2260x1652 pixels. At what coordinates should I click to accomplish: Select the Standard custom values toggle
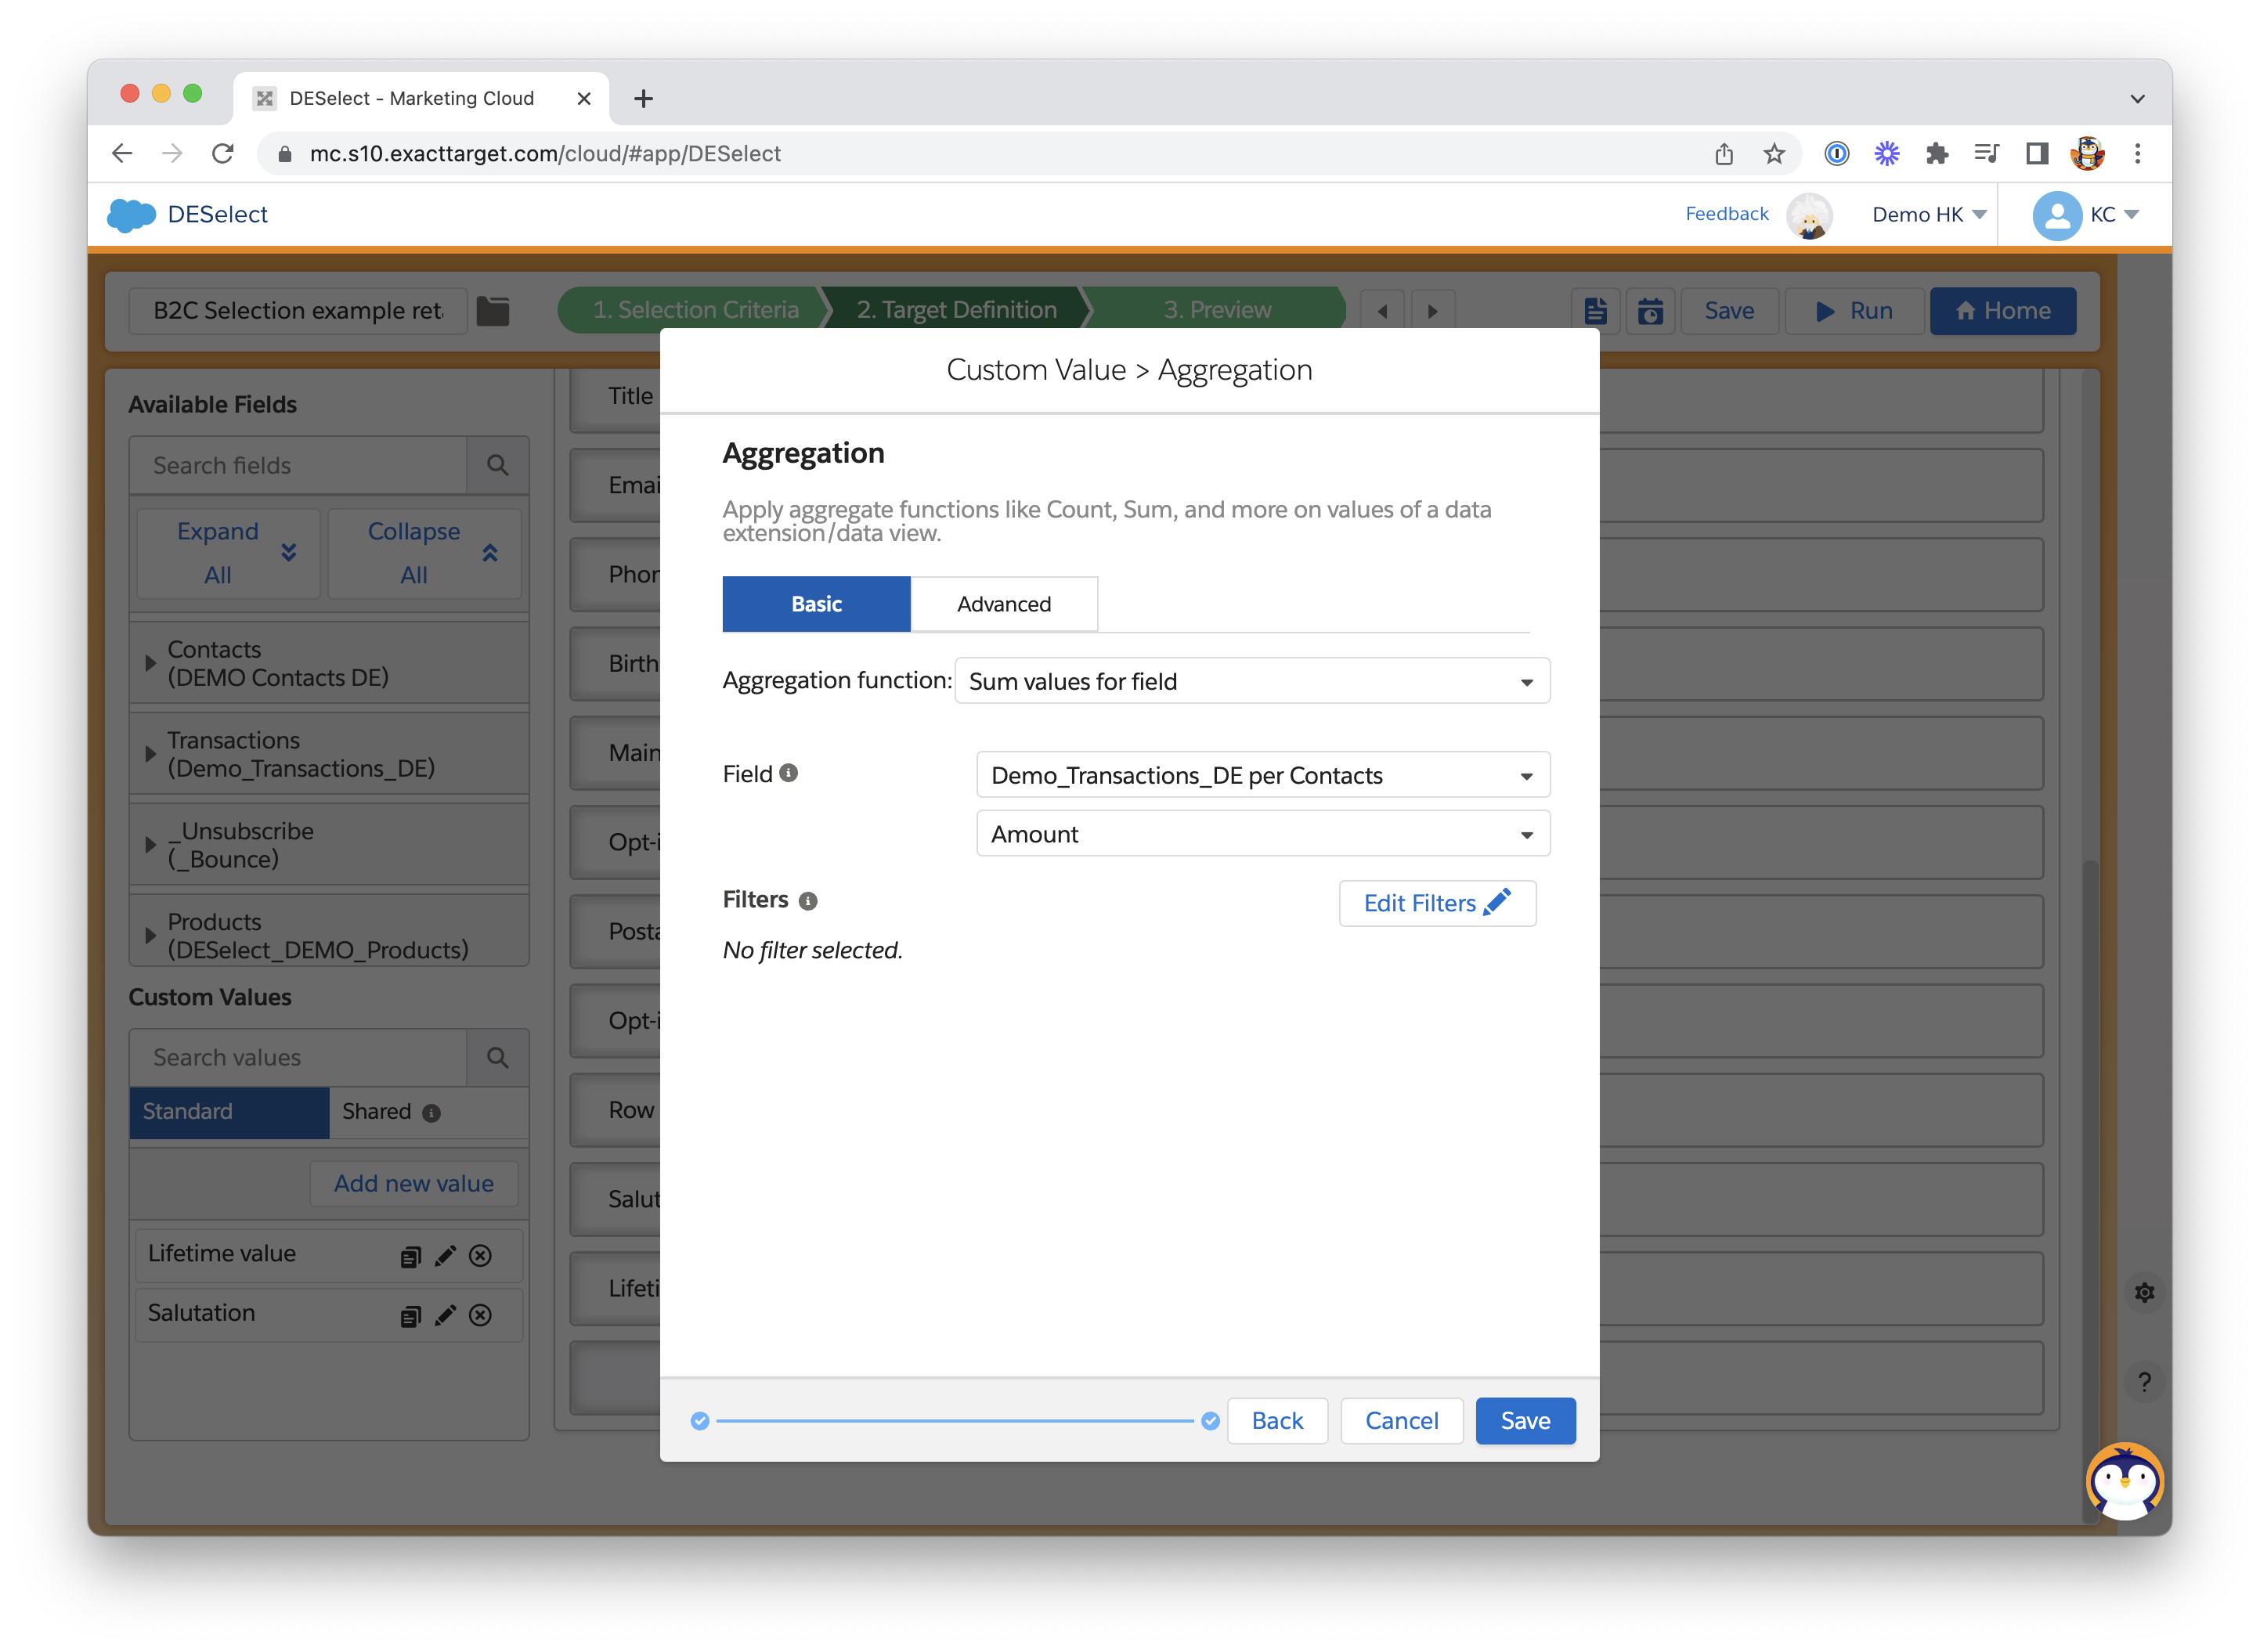(229, 1112)
